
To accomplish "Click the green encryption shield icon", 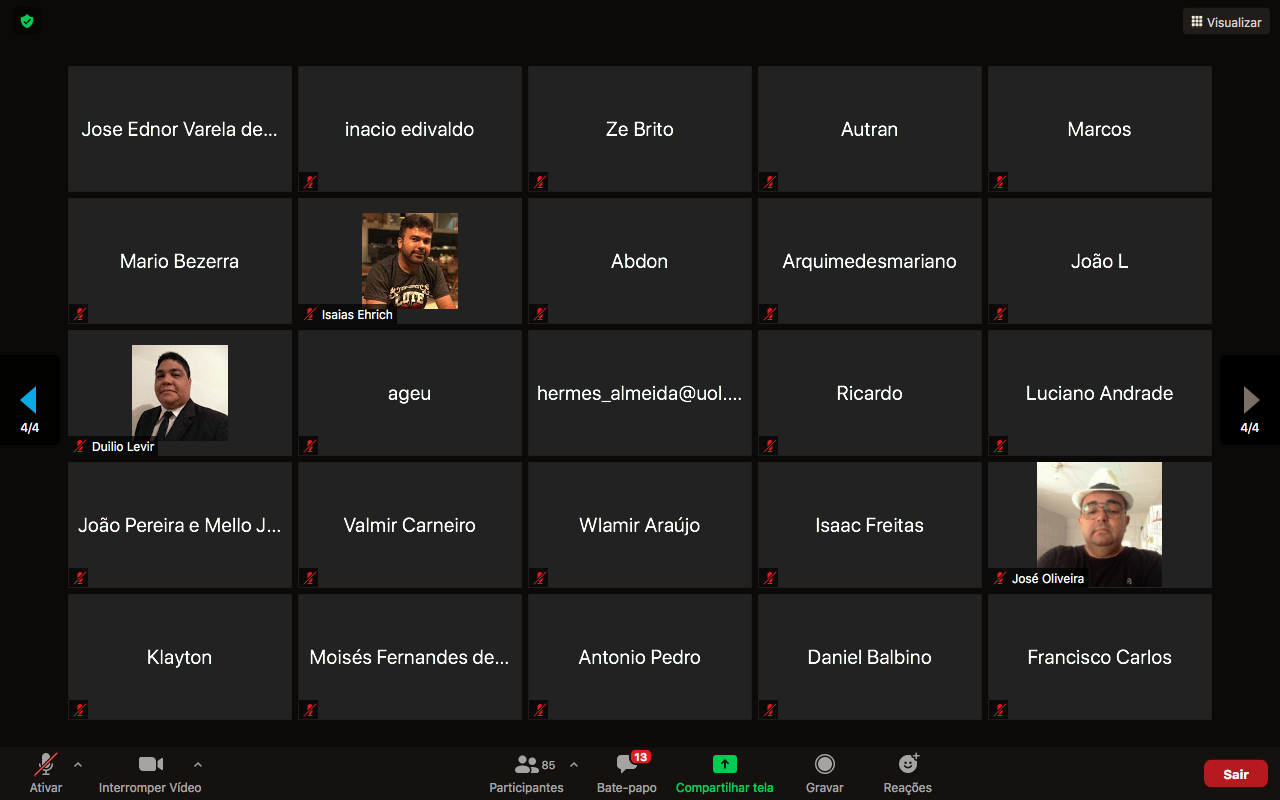I will coord(27,21).
